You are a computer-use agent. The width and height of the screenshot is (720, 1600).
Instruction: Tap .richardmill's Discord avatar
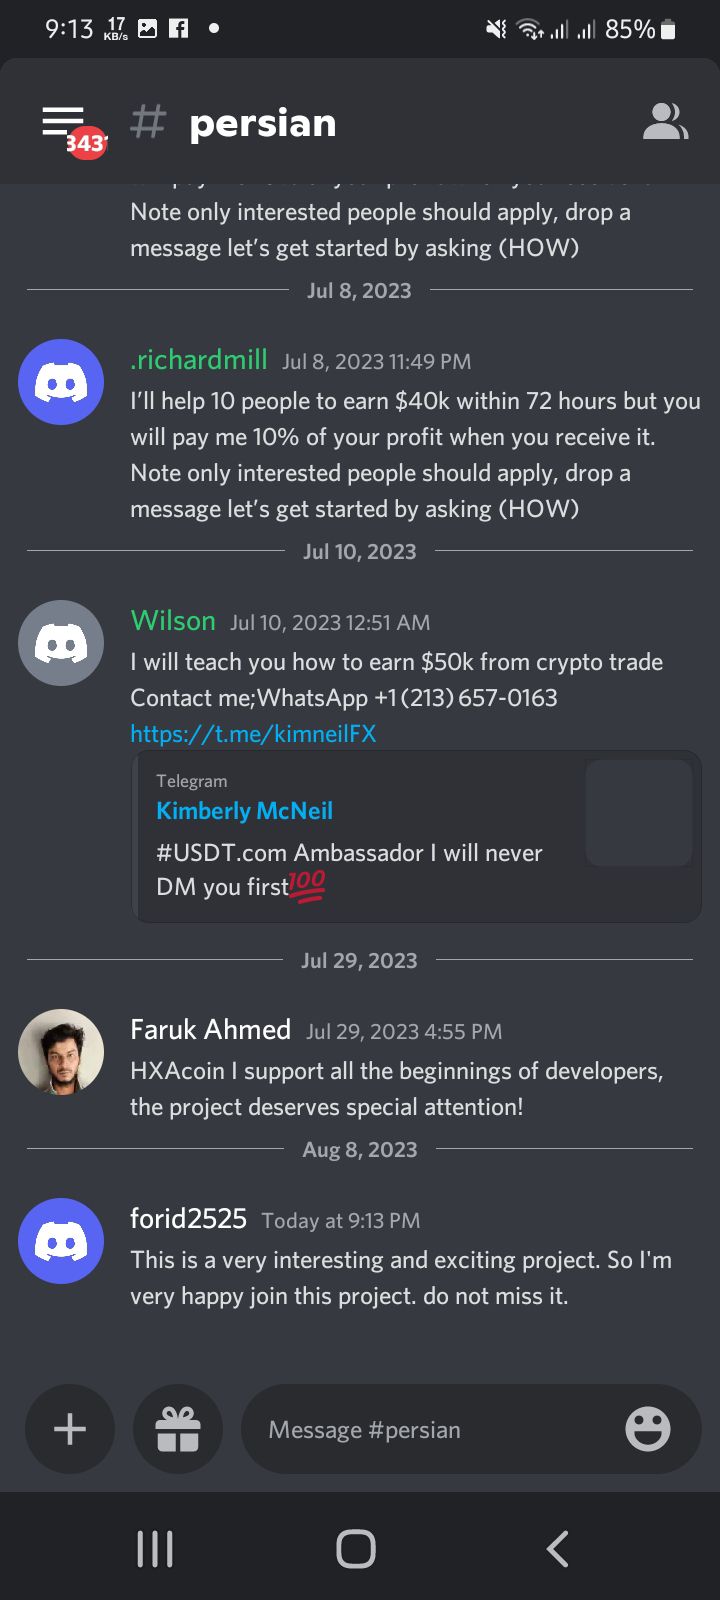tap(61, 382)
